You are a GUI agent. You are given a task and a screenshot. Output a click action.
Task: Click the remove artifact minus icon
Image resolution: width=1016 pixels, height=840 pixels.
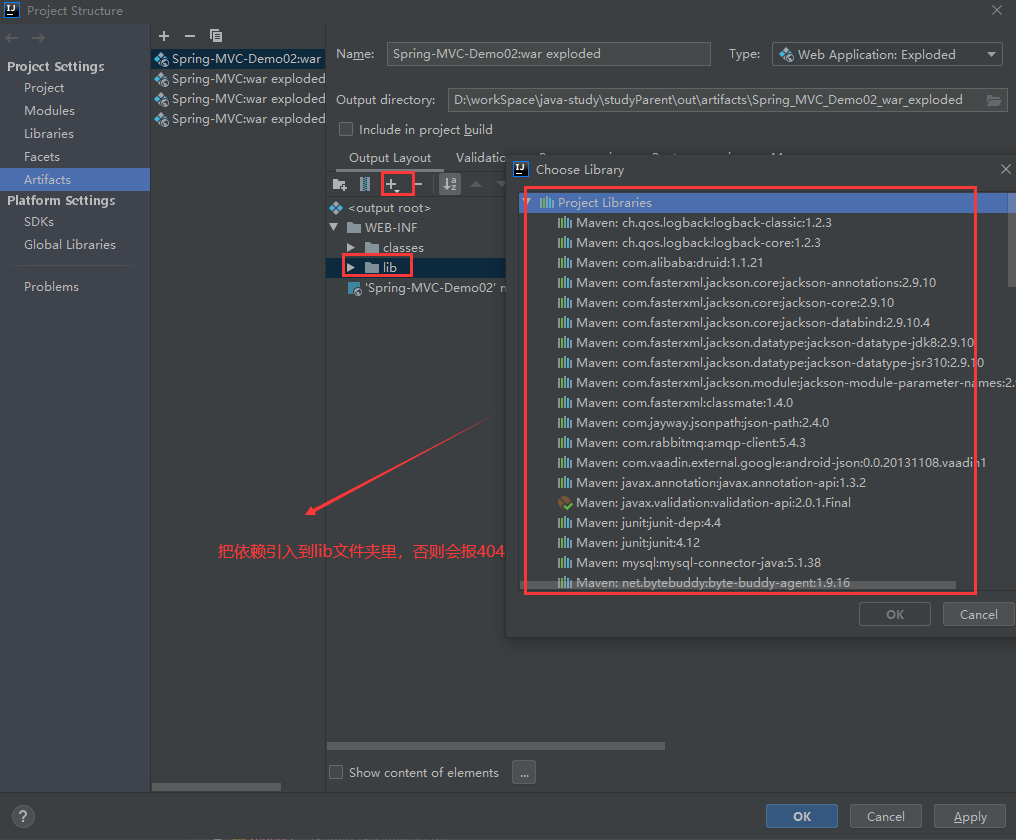(x=190, y=36)
